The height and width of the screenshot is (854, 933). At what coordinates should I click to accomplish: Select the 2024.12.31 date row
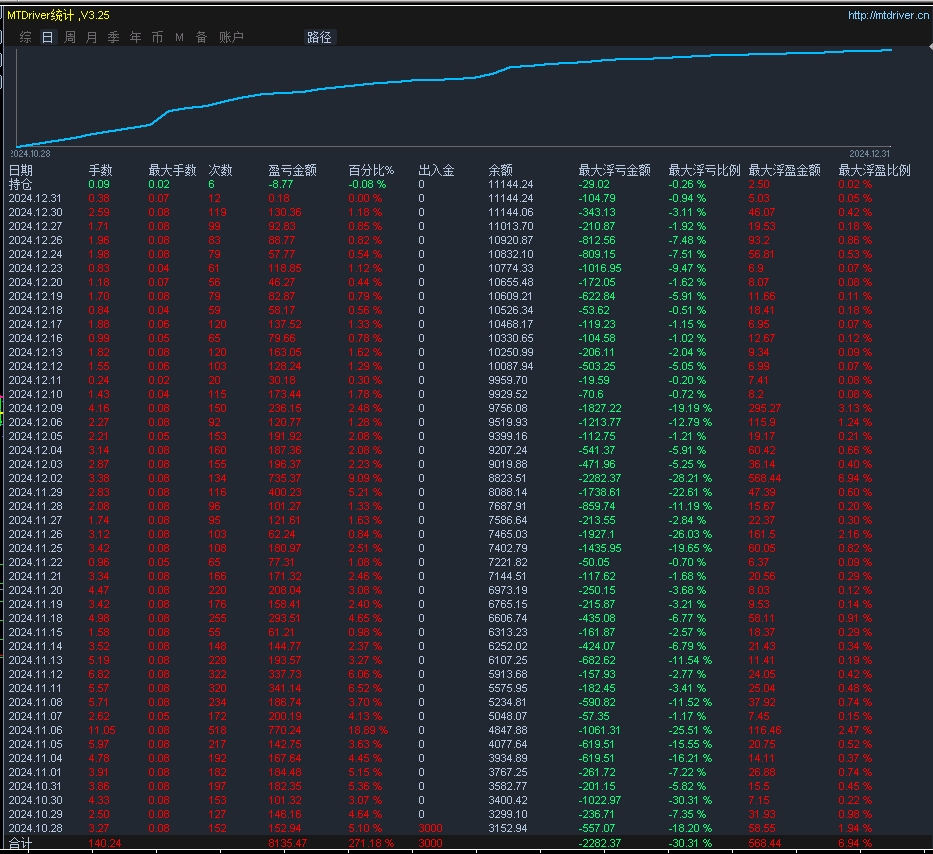pos(35,198)
